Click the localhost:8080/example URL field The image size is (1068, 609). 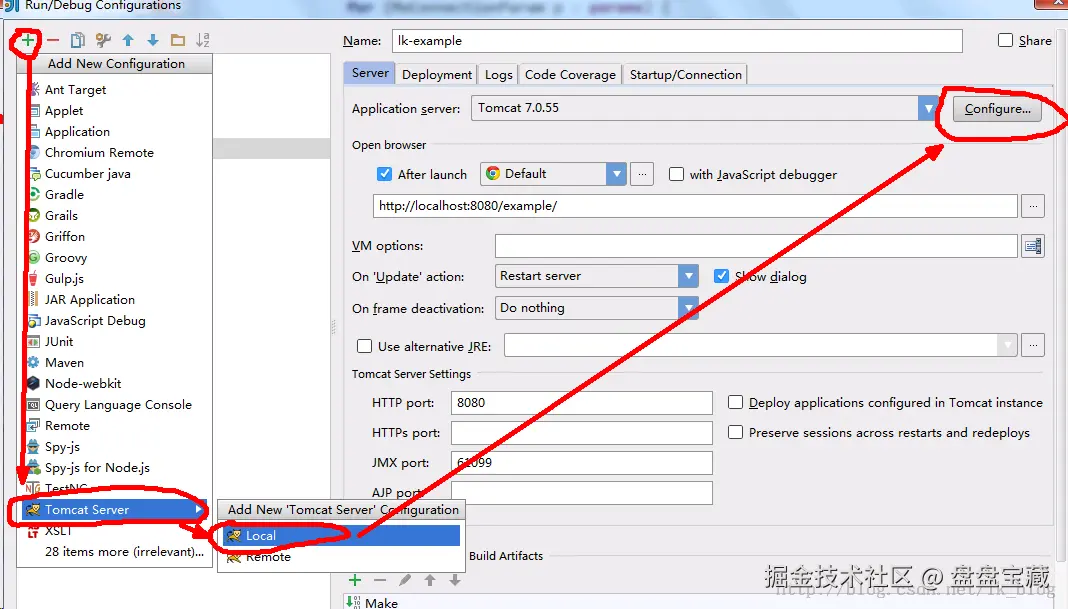[695, 206]
